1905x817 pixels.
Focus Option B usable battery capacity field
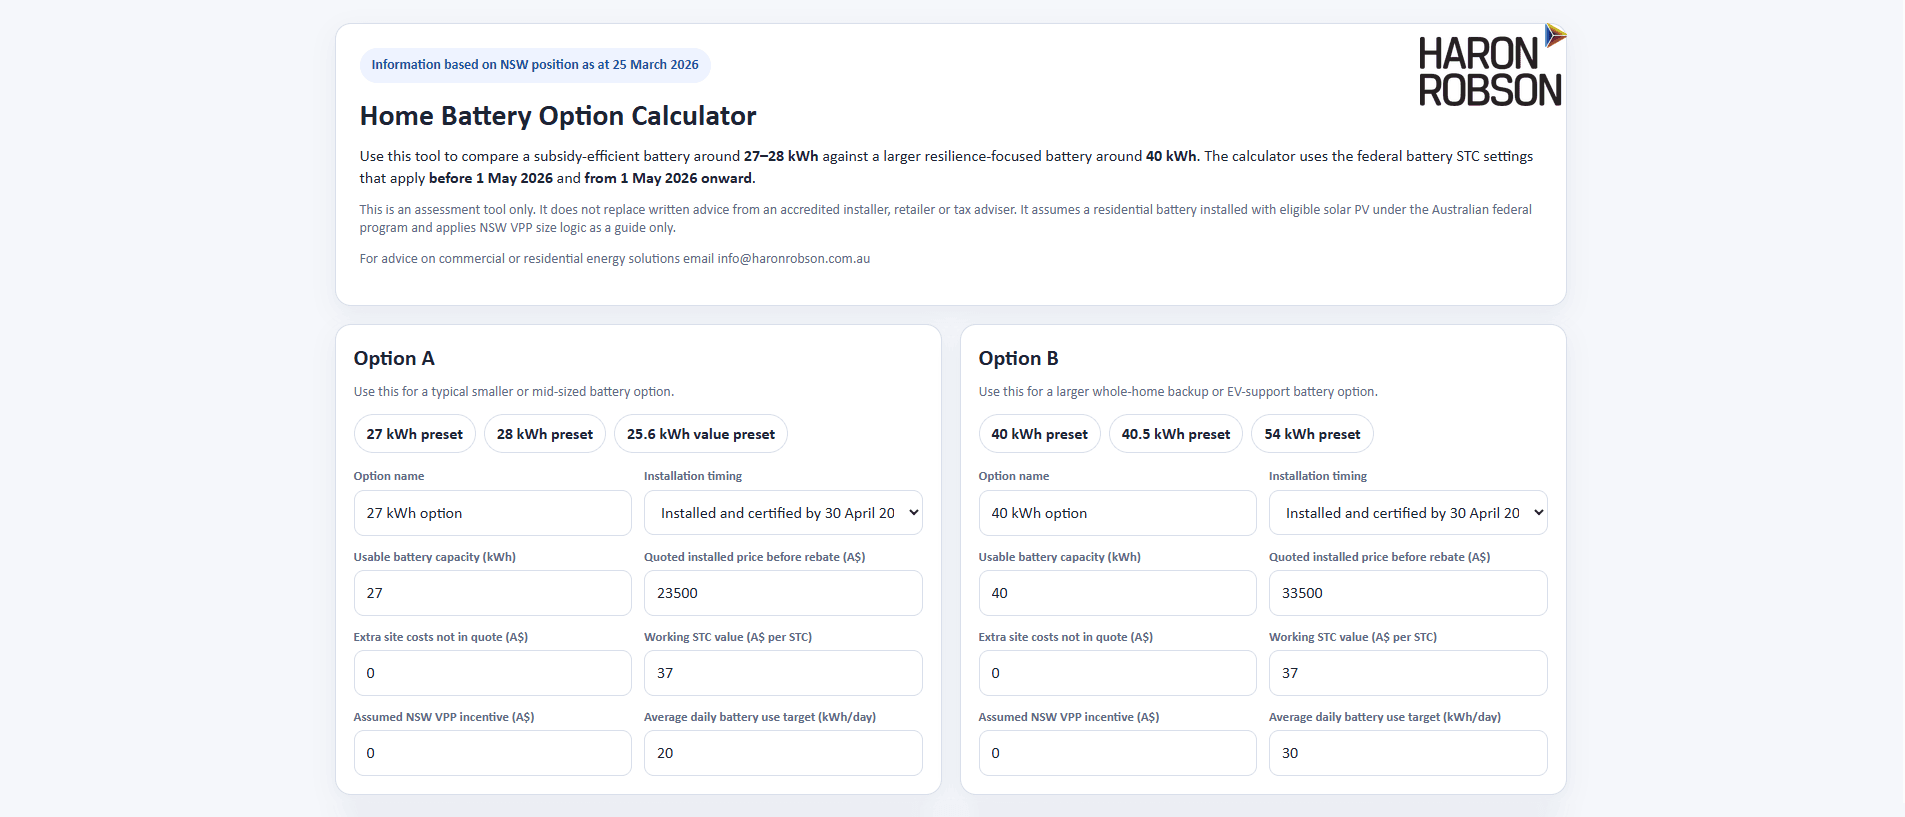[1117, 593]
